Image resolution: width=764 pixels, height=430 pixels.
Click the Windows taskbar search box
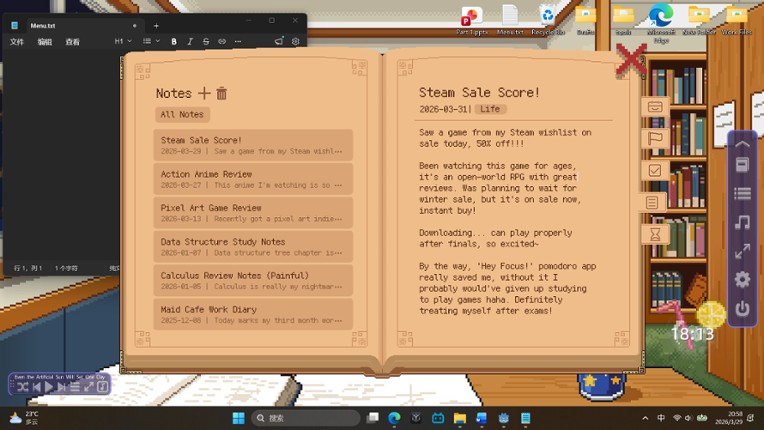coord(305,418)
